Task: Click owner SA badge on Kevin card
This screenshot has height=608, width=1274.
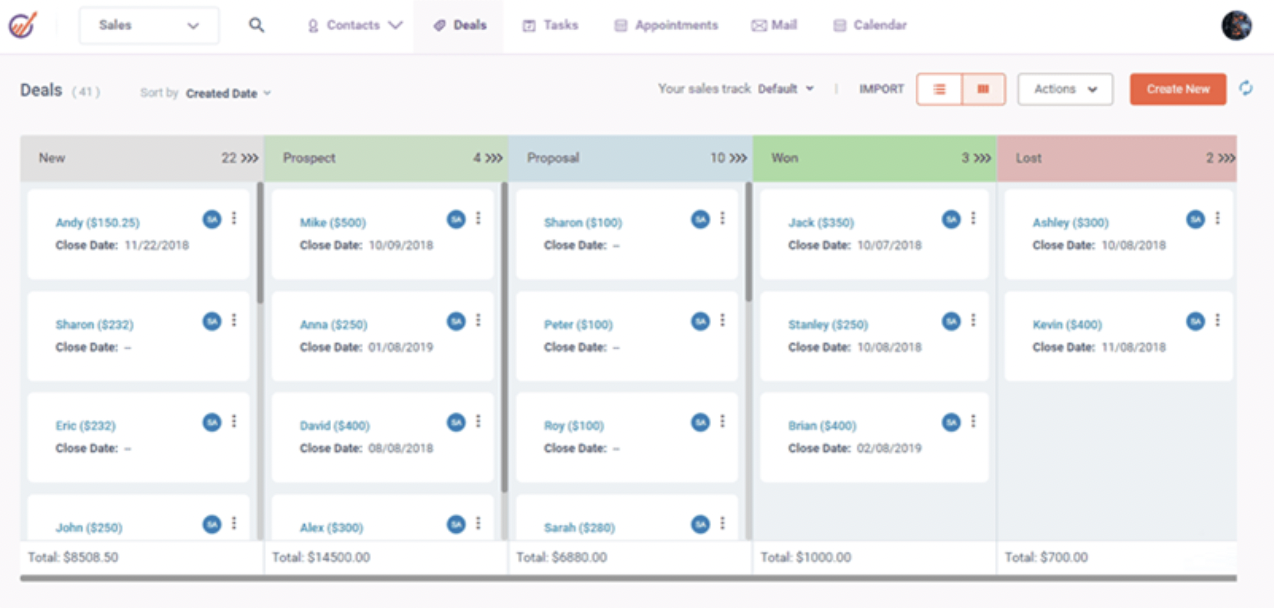Action: (1195, 321)
